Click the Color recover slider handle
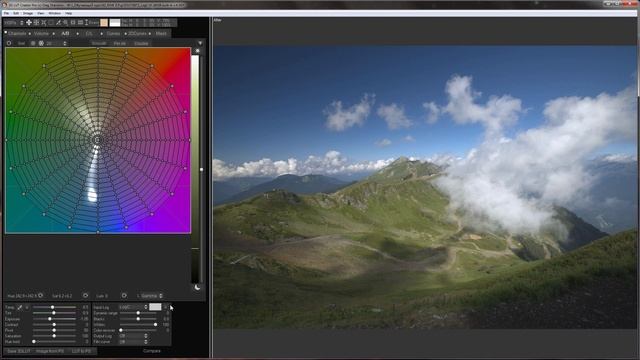The image size is (640, 360). [121, 330]
